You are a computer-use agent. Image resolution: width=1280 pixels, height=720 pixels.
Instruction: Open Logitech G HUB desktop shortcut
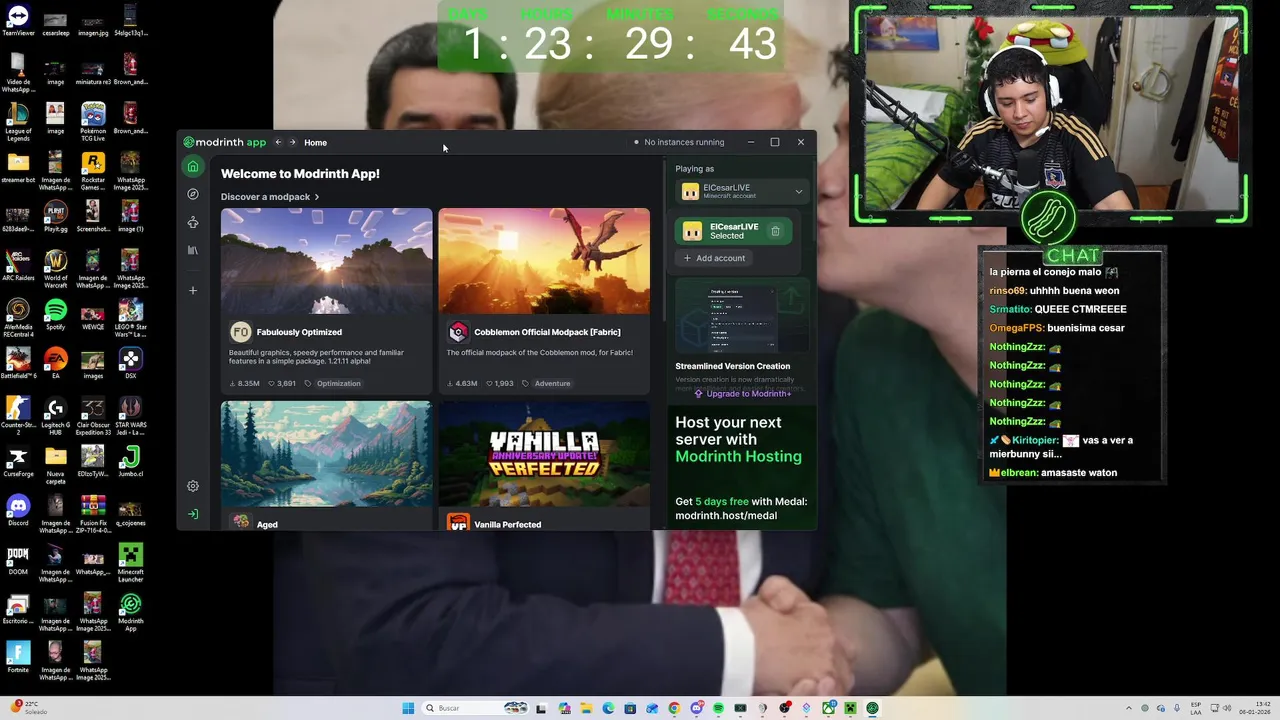click(56, 415)
